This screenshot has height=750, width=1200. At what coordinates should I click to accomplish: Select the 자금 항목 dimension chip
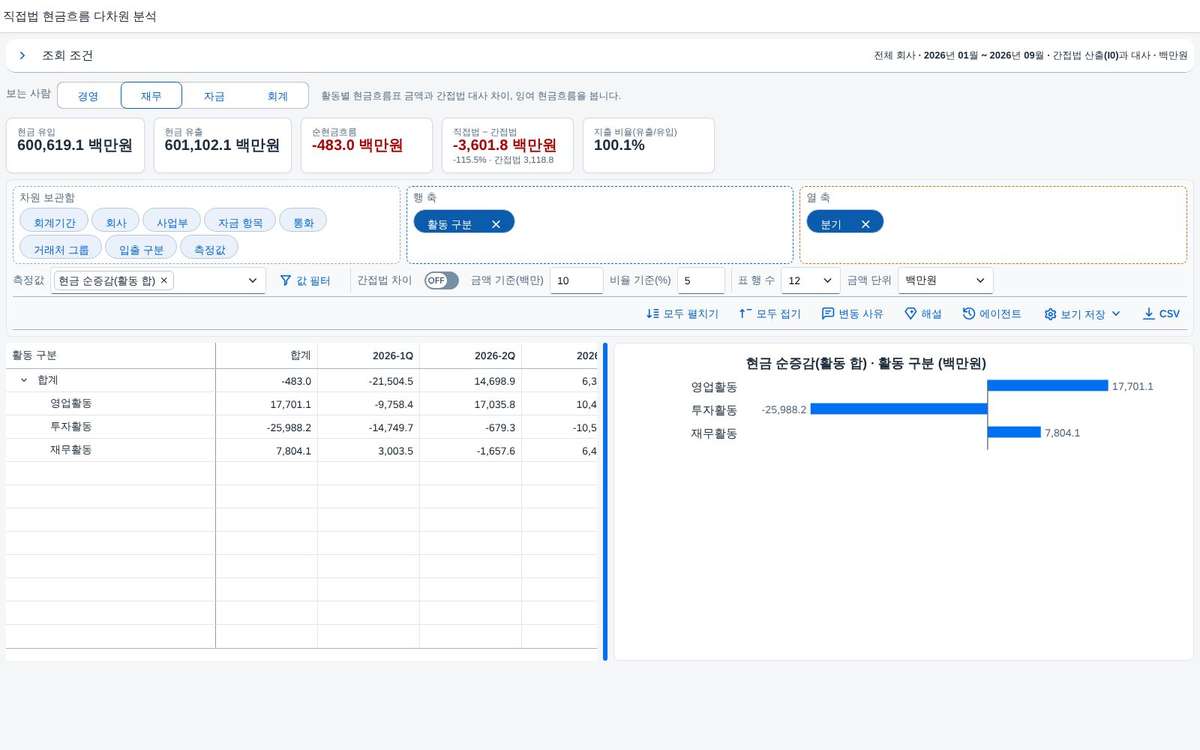tap(240, 221)
